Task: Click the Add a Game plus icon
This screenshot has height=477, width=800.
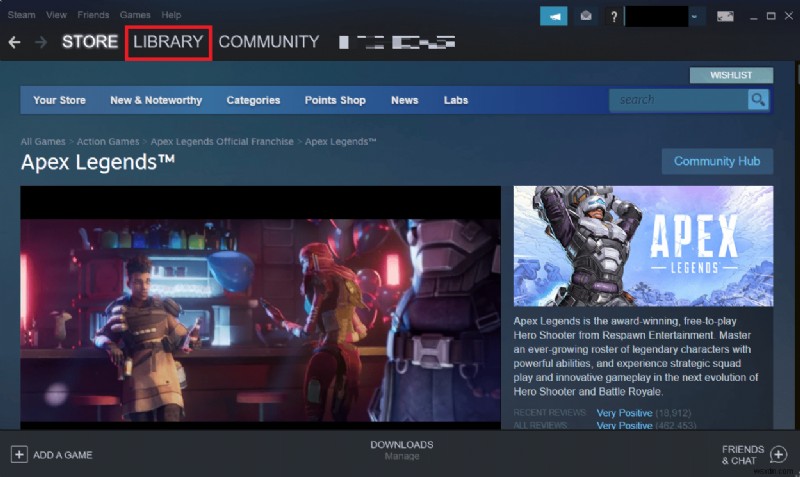Action: click(x=19, y=454)
